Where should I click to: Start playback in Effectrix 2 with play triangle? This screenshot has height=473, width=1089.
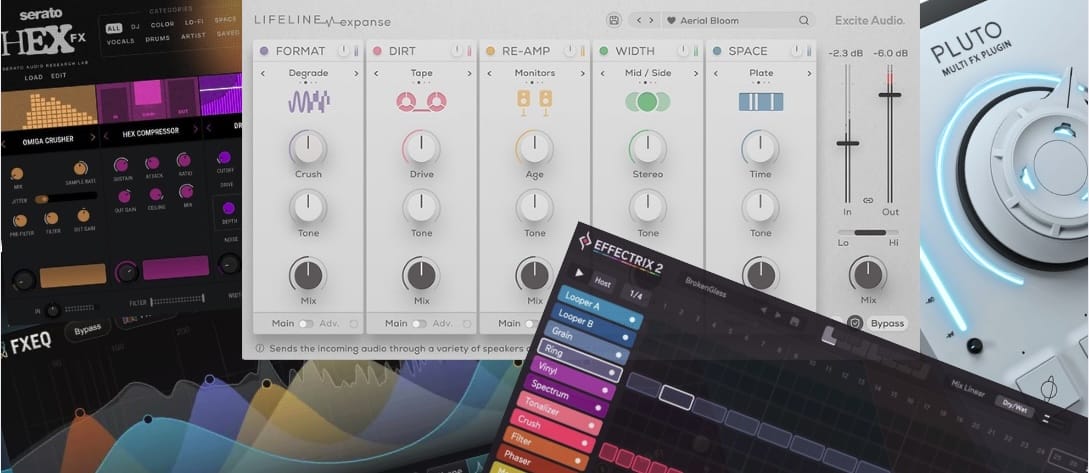point(579,272)
